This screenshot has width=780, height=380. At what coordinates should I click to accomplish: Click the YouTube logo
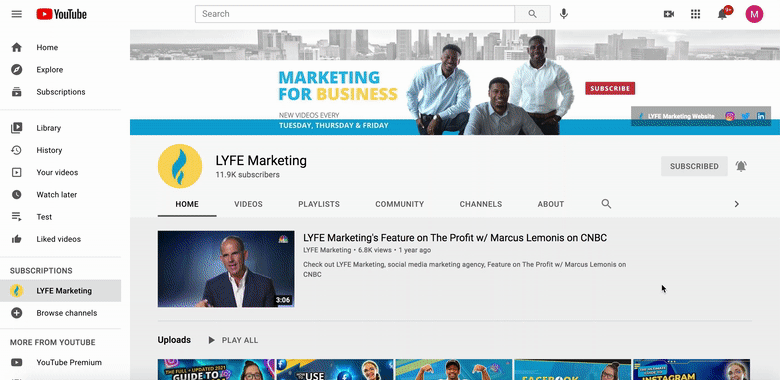point(61,14)
